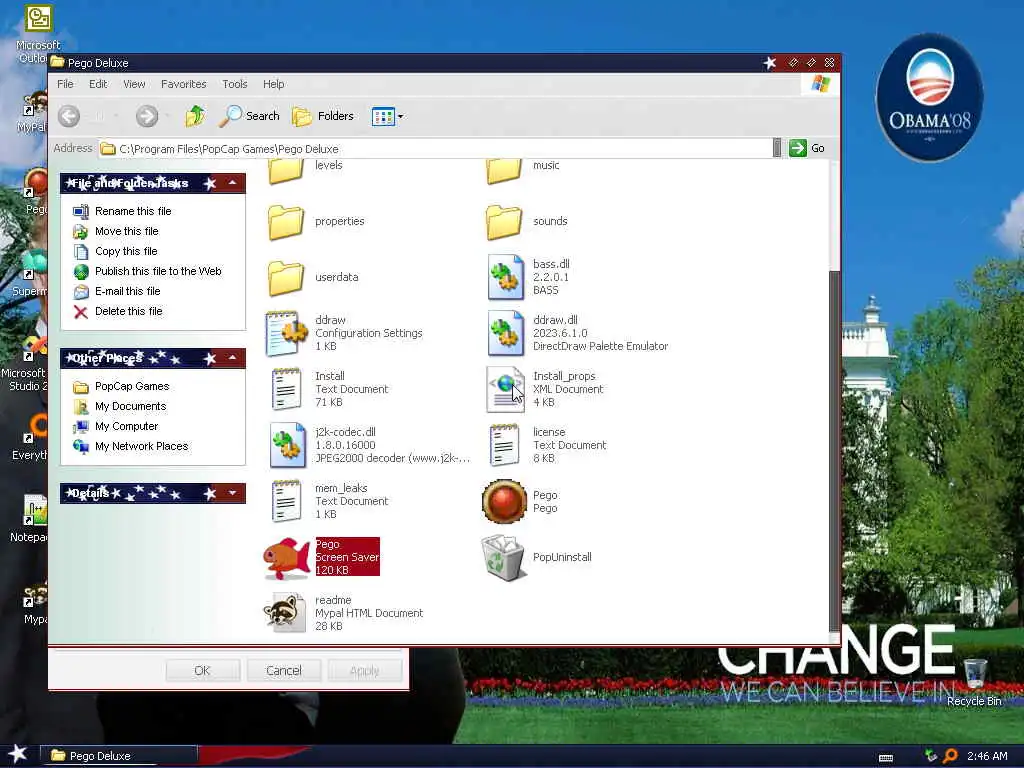
Task: Select the j2k-codec.dll file icon
Action: (x=287, y=445)
